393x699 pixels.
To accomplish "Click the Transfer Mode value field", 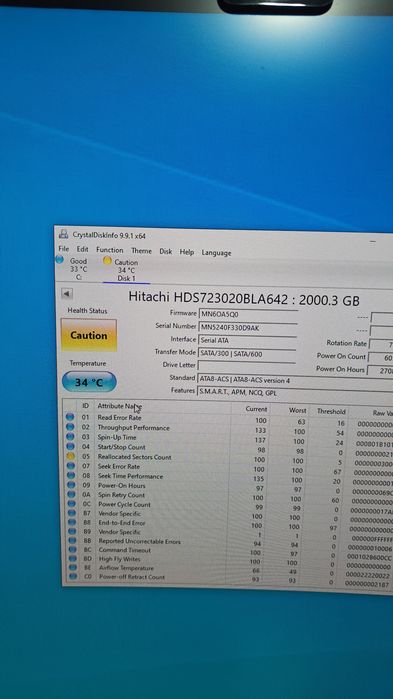I will coord(246,354).
